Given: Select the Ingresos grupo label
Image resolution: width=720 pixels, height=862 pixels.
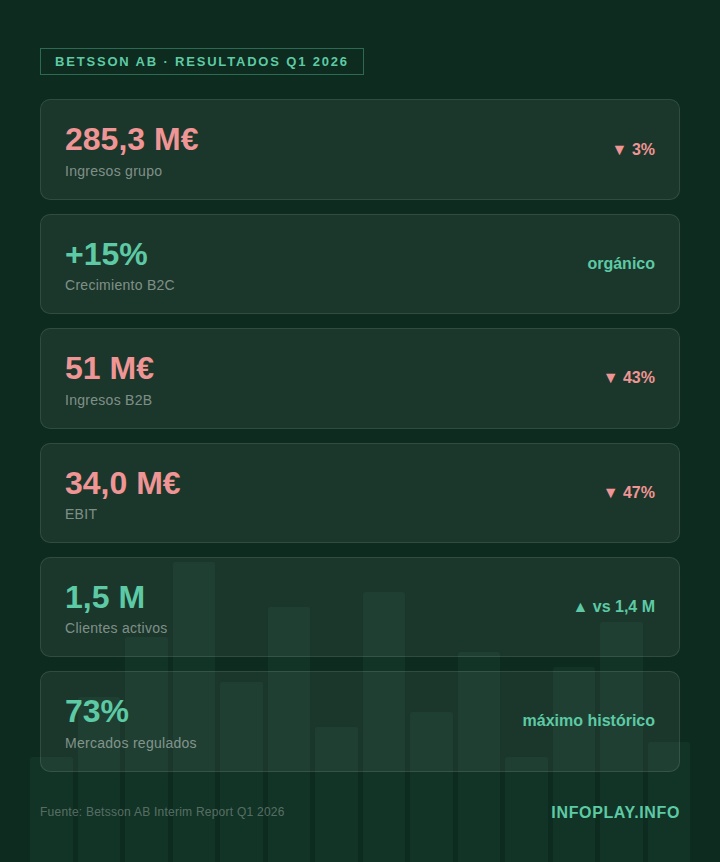Looking at the screenshot, I should [x=113, y=171].
